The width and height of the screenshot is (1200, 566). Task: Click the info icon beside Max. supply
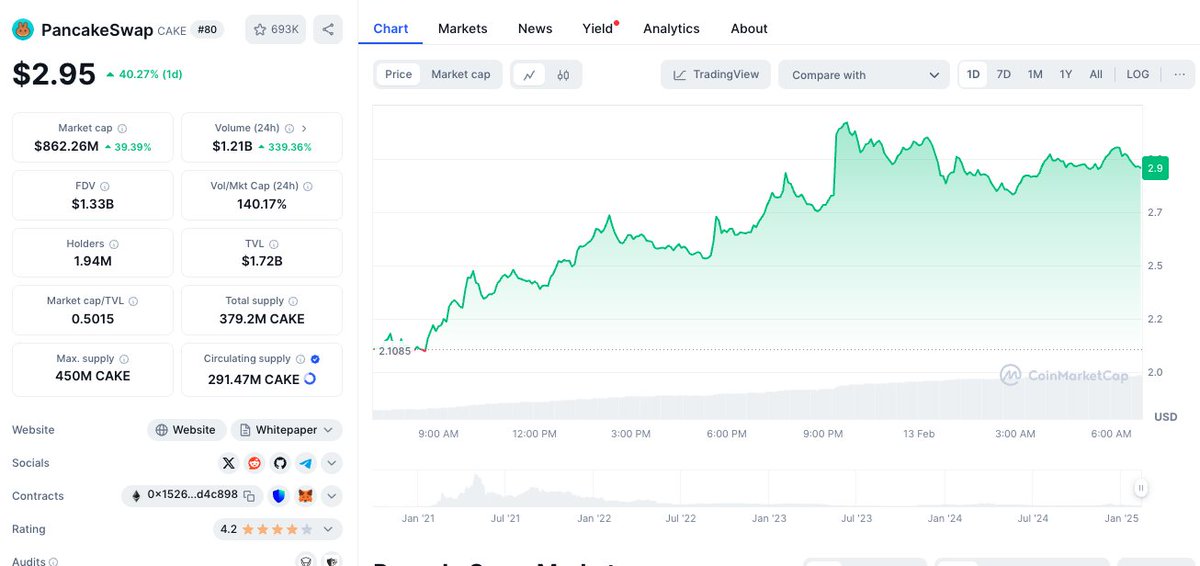pos(124,359)
